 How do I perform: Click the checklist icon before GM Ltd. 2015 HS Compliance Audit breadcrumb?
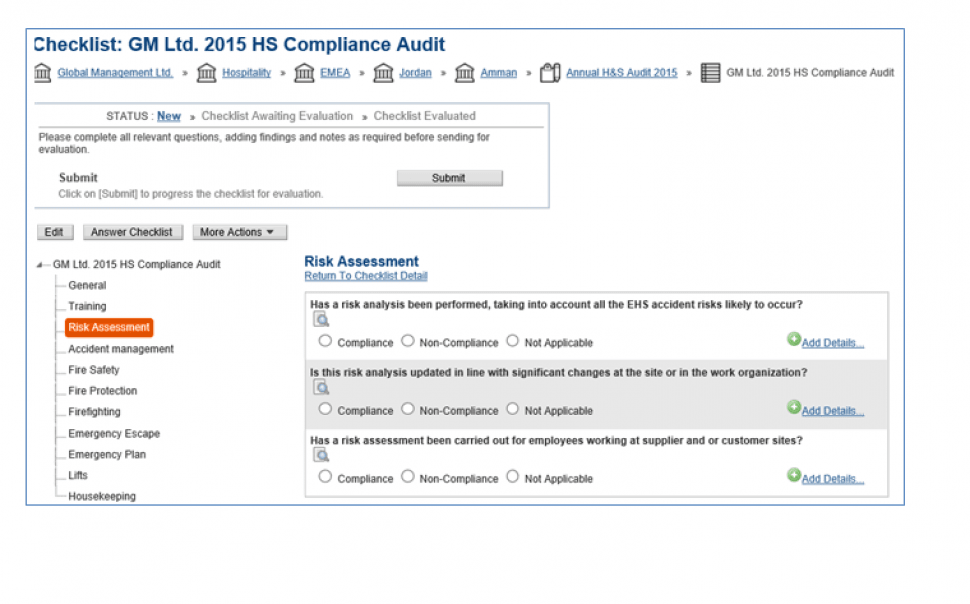[710, 73]
